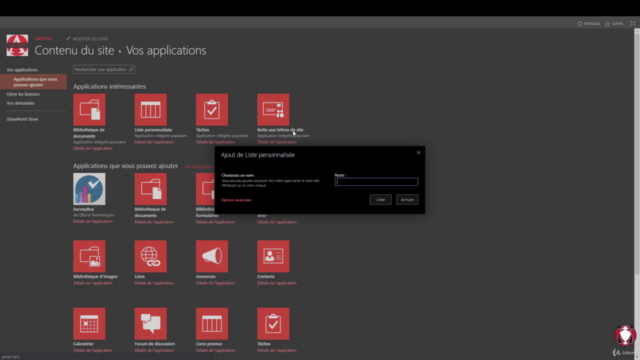Click the Contenu du site breadcrumb
Viewport: 640px width, 360px height.
point(74,50)
